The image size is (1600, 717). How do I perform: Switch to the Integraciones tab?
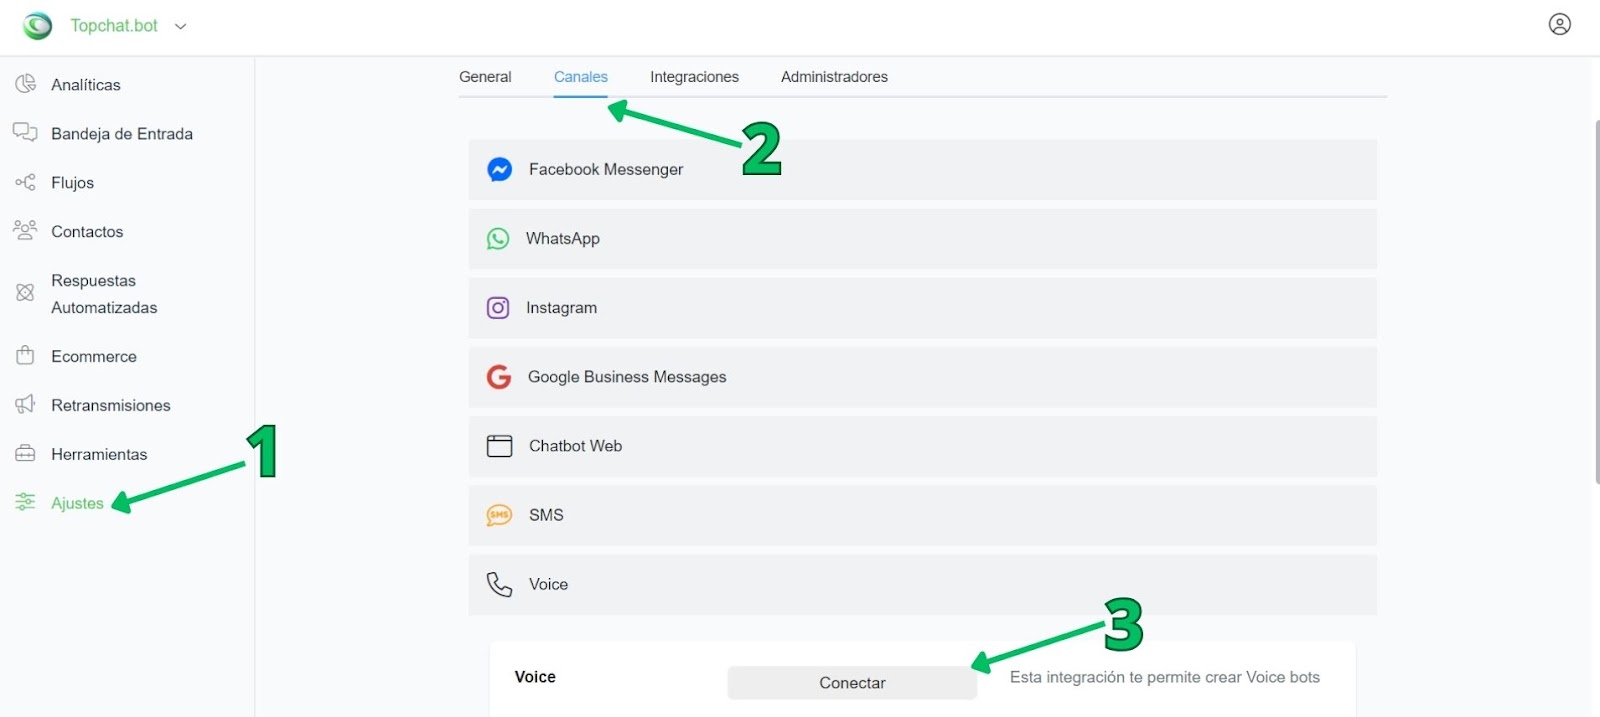point(694,77)
